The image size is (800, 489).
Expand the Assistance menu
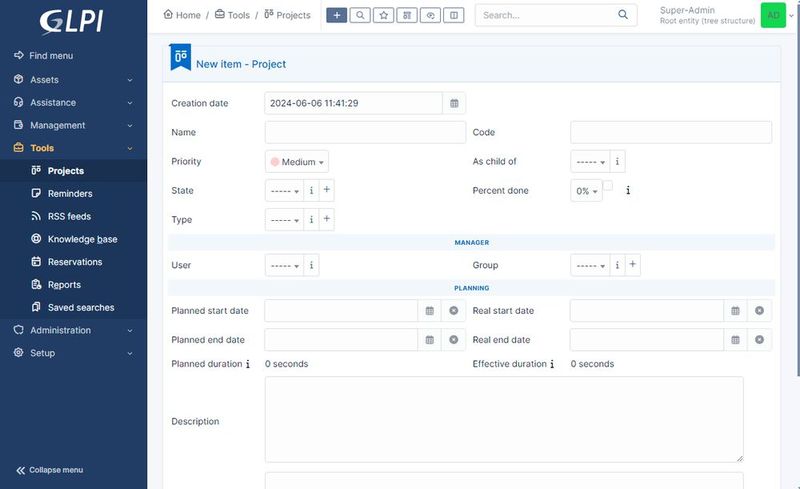coord(73,103)
